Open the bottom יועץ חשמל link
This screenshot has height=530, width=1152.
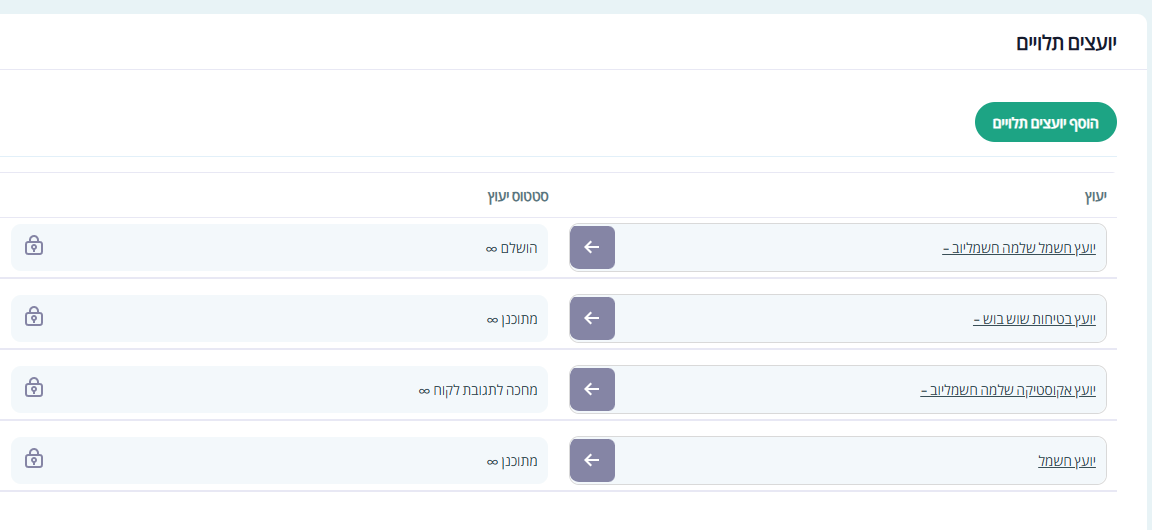[x=1067, y=461]
